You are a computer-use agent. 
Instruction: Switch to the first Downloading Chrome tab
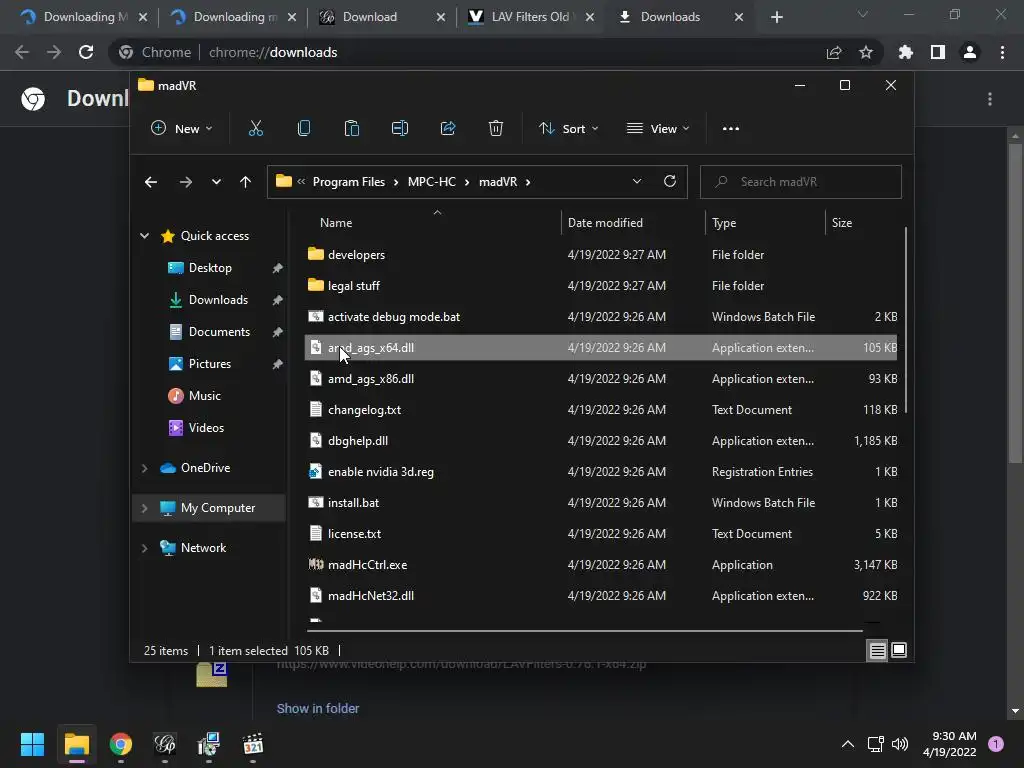pyautogui.click(x=83, y=17)
